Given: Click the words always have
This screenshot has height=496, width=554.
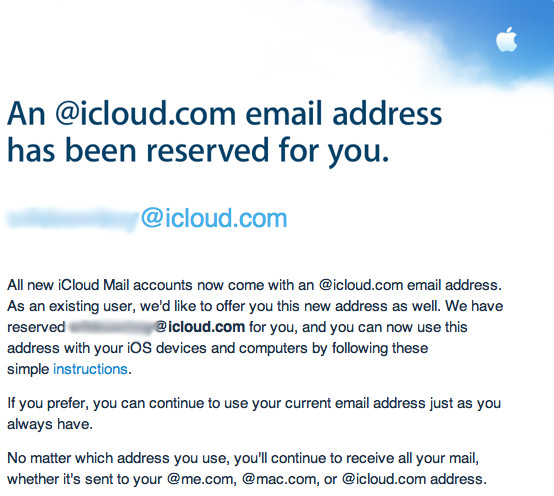Looking at the screenshot, I should point(50,424).
